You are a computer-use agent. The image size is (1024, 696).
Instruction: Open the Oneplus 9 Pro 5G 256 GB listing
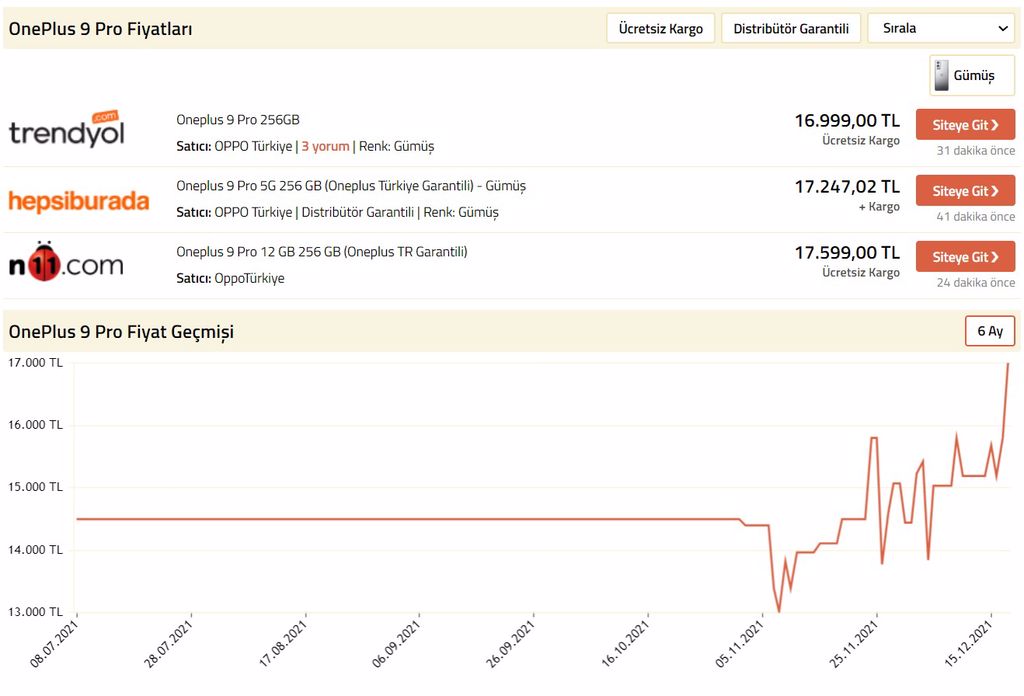pyautogui.click(x=351, y=186)
